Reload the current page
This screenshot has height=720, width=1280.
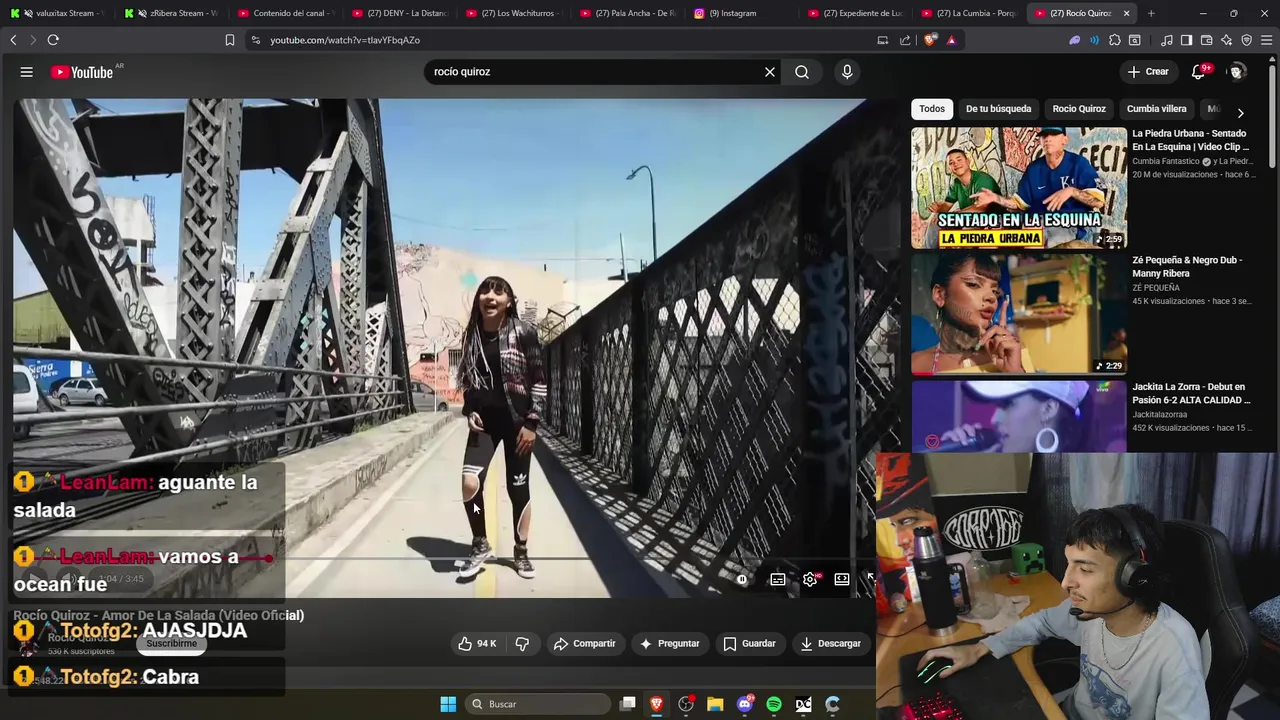click(53, 40)
